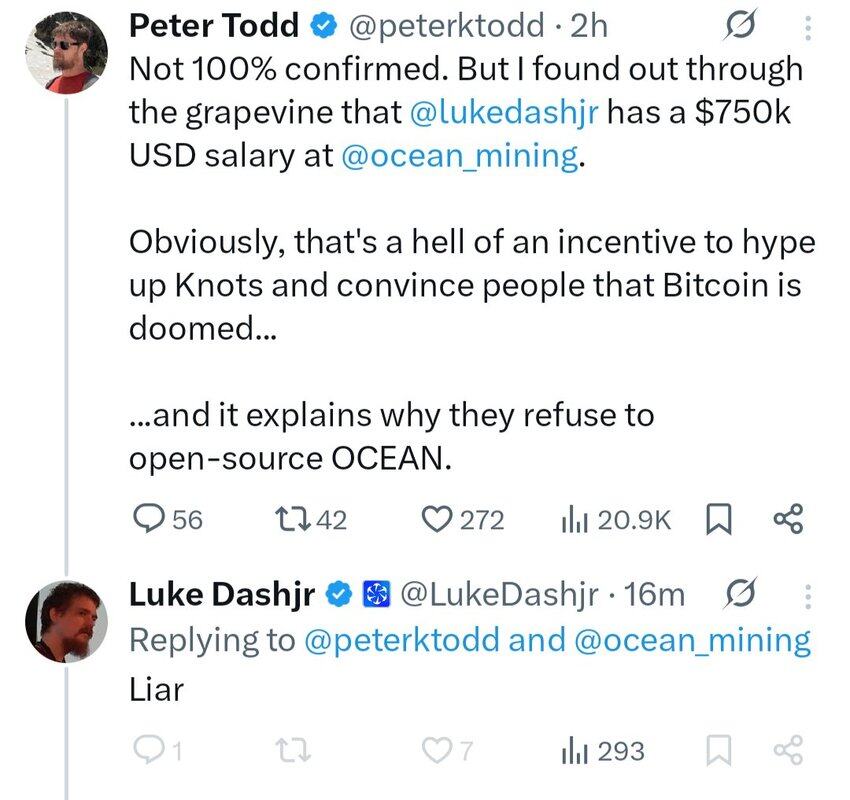The image size is (850, 800).
Task: View Peter Todd's profile picture
Action: click(66, 53)
